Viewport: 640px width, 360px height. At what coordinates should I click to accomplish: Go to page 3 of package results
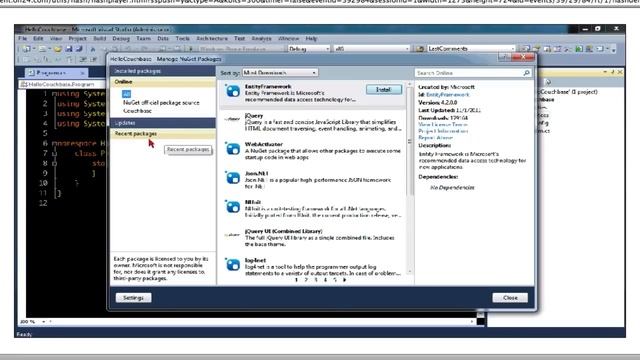(x=316, y=280)
